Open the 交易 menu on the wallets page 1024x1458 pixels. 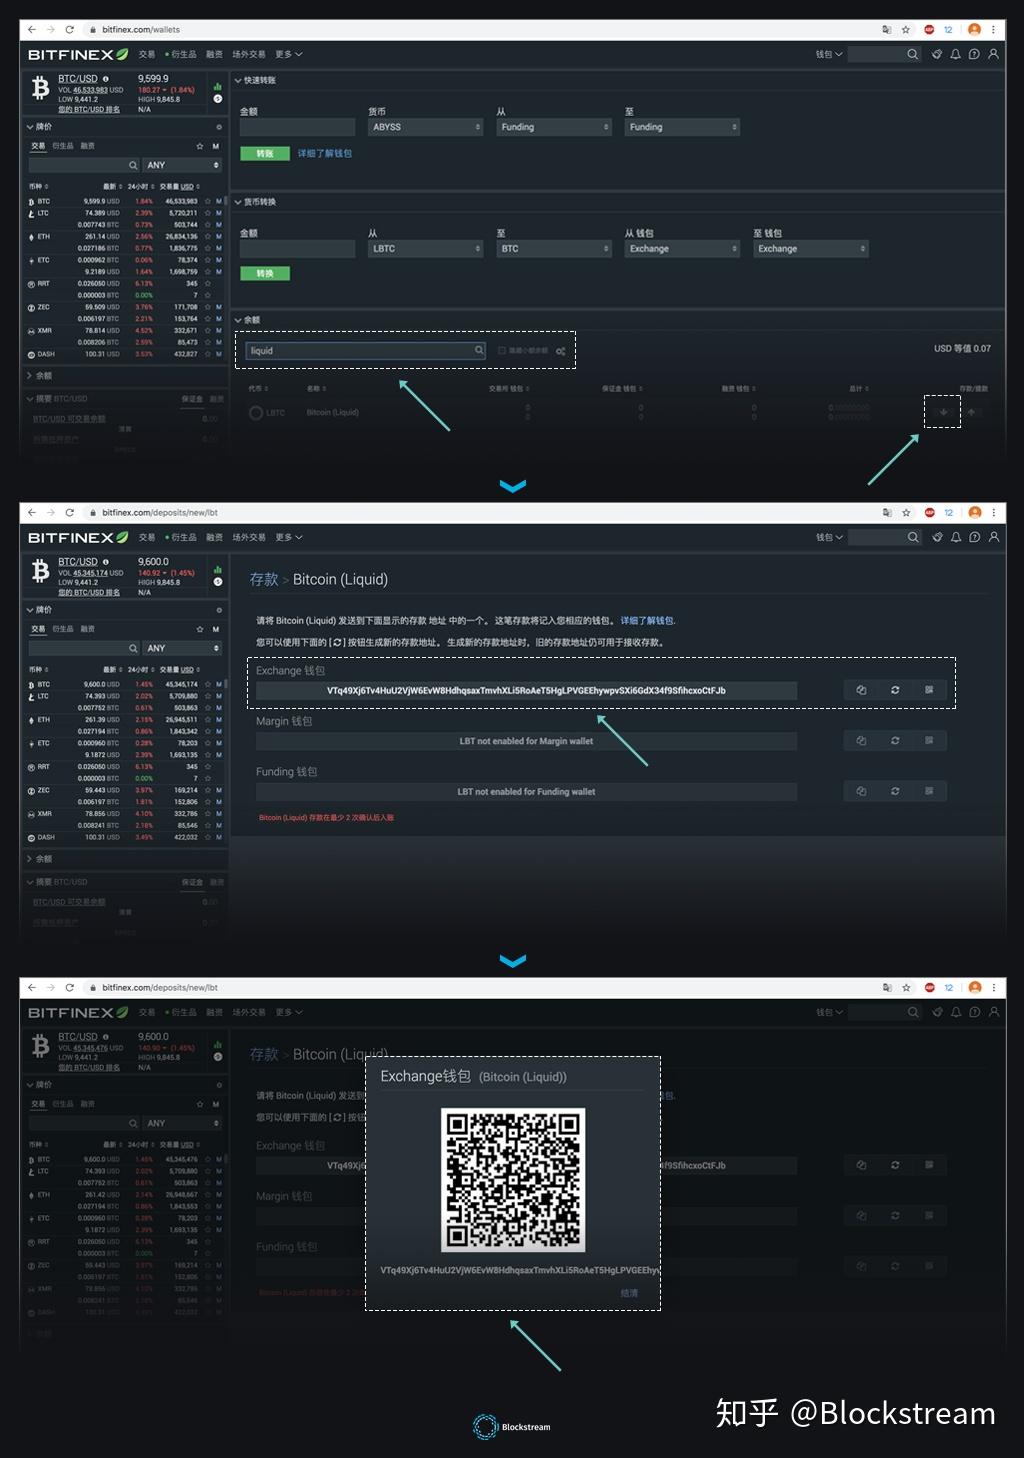tap(147, 54)
